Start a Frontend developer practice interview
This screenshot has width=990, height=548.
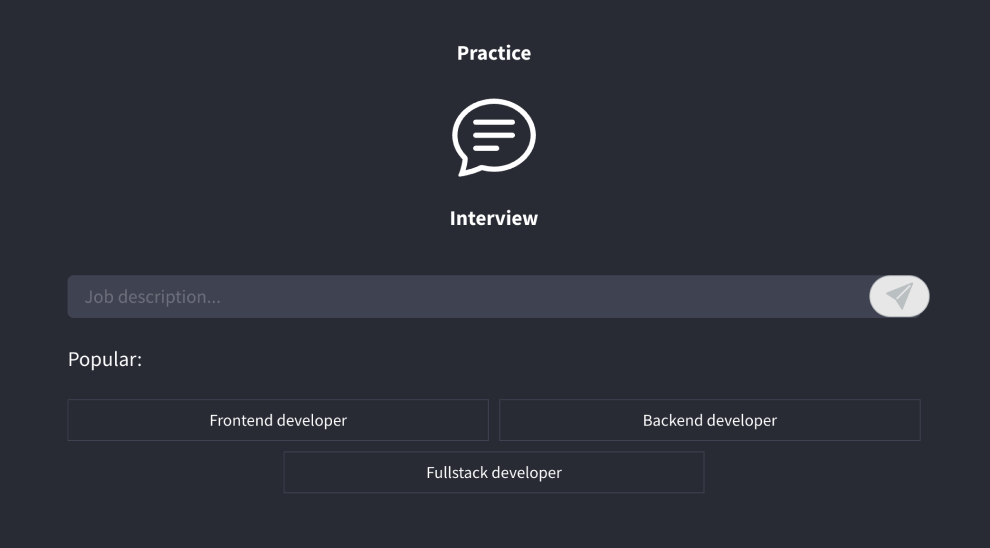[278, 420]
